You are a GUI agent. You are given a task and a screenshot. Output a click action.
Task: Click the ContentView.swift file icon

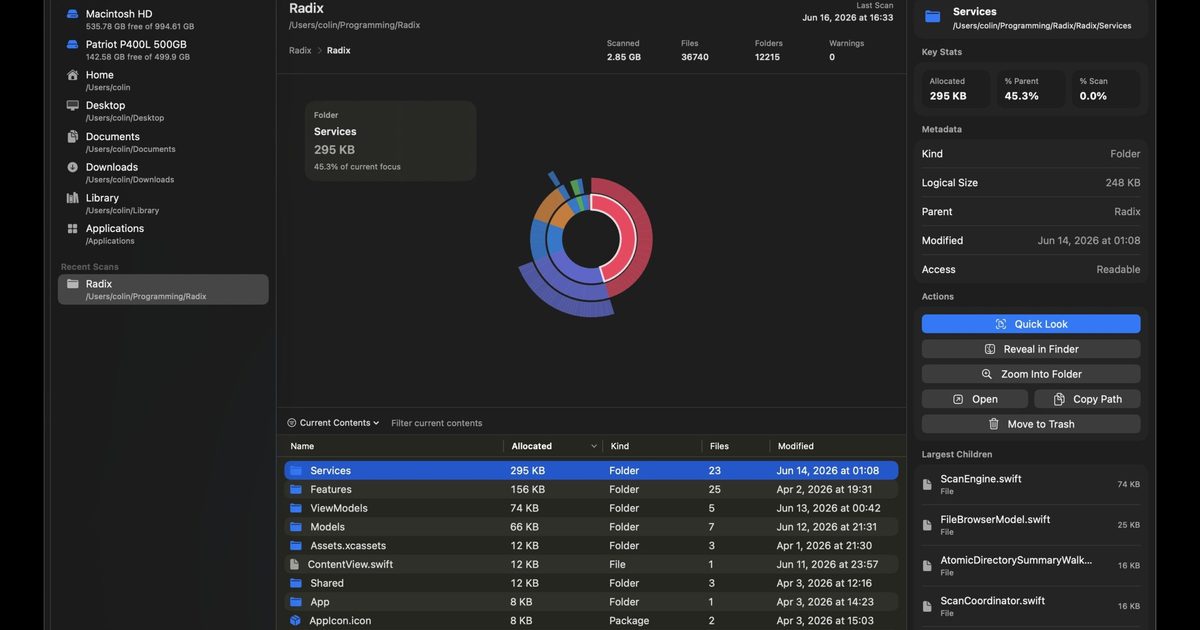[294, 564]
